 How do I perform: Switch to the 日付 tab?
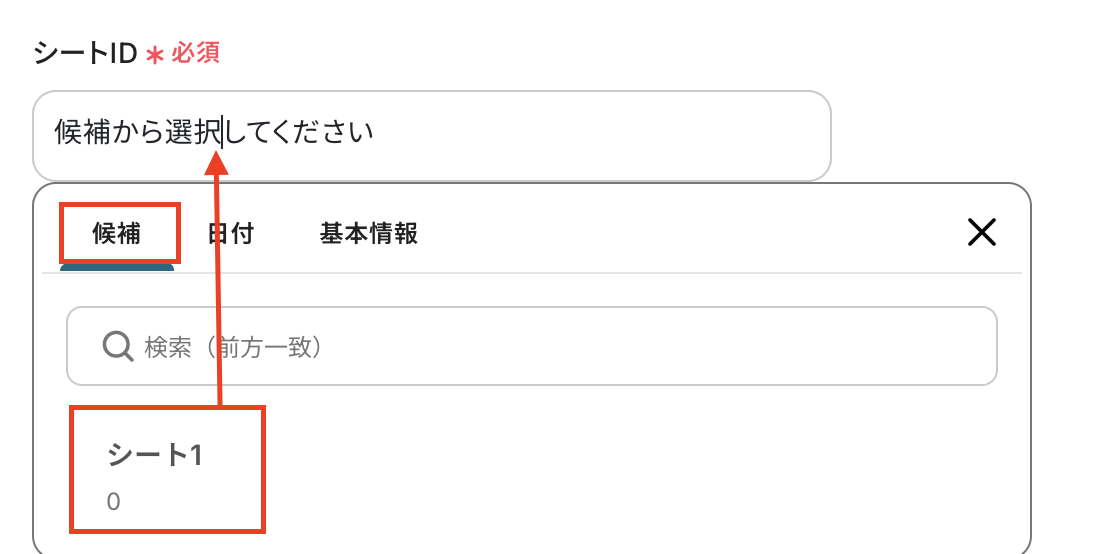[x=231, y=234]
